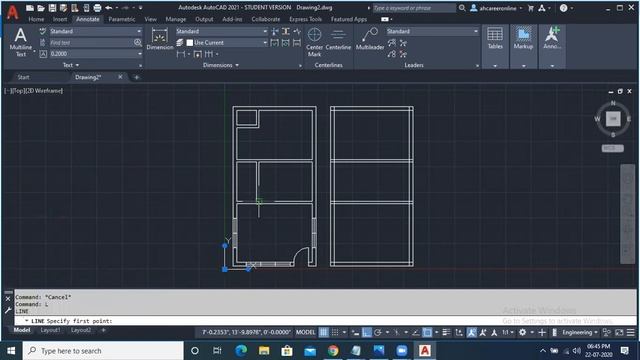Click the Find text input field
The height and width of the screenshot is (360, 640).
coord(91,42)
